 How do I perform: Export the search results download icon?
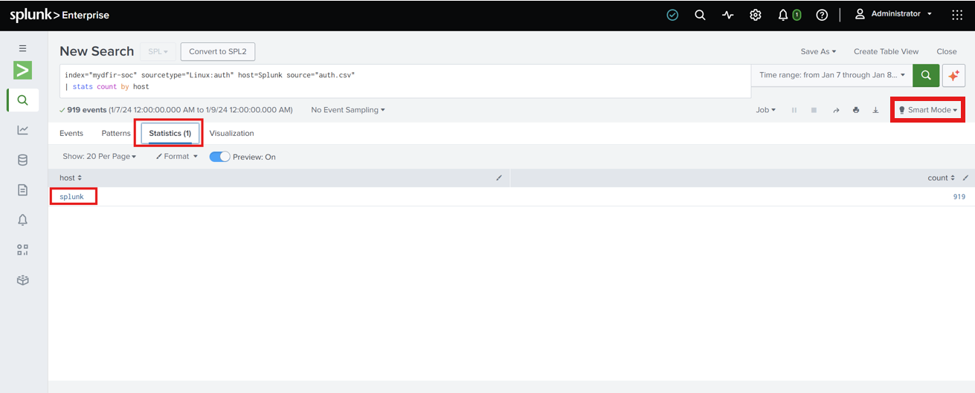pyautogui.click(x=876, y=110)
